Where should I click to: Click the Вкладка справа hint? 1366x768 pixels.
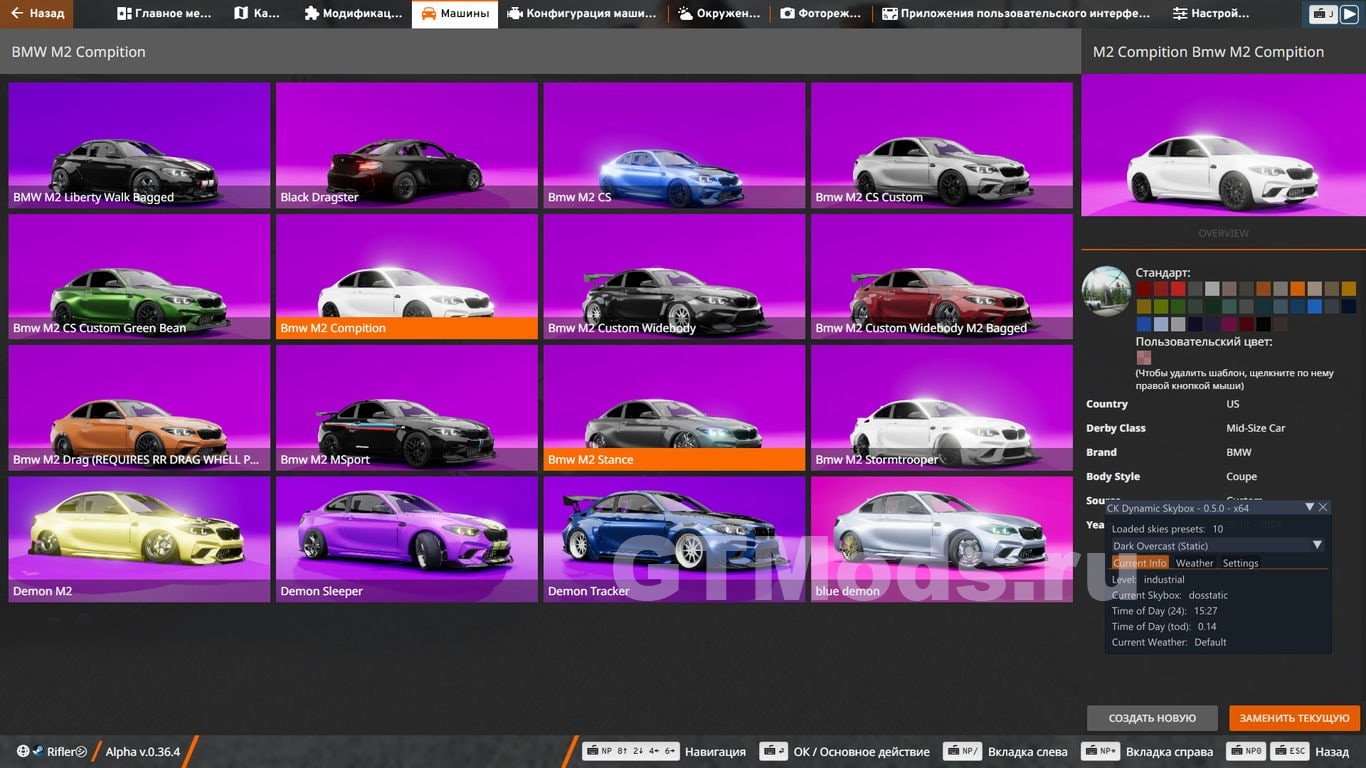tap(1148, 752)
